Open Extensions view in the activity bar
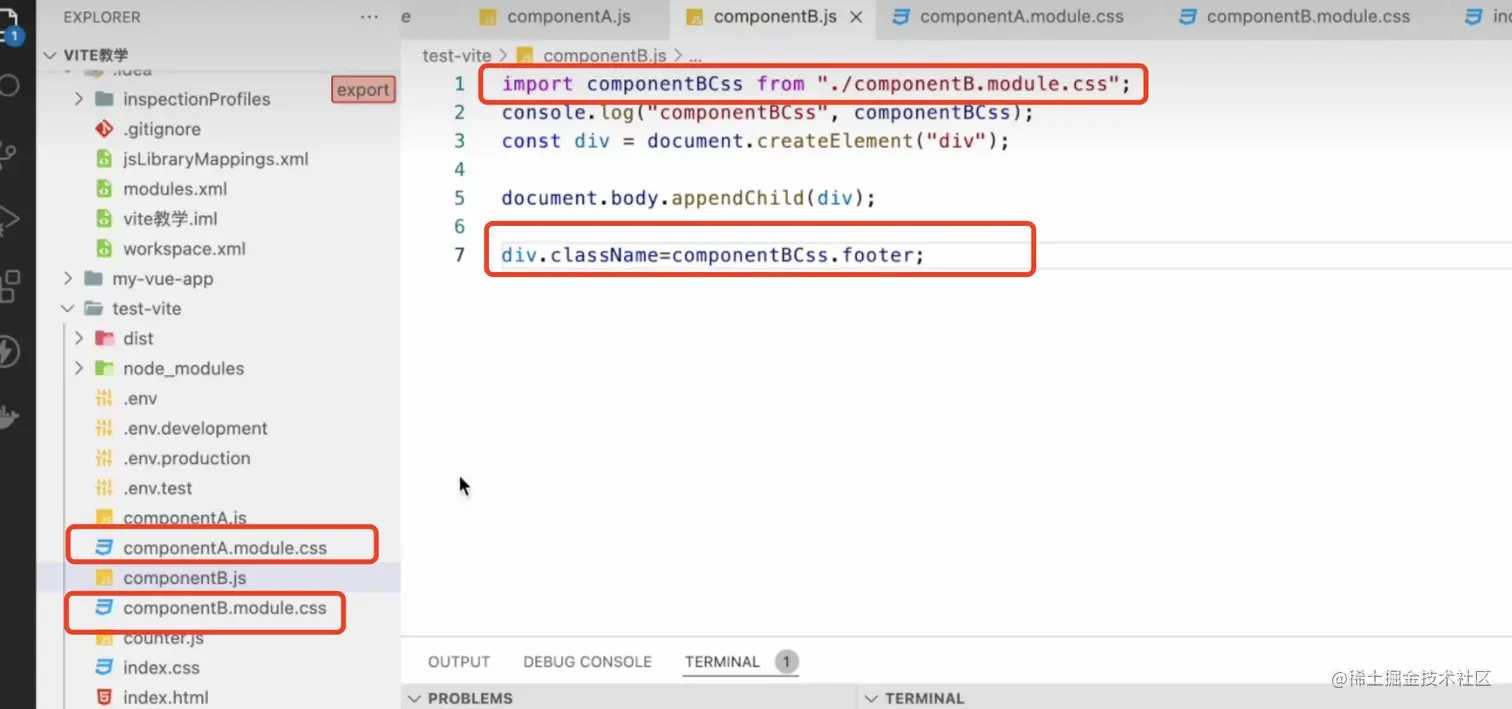The image size is (1512, 709). [9, 285]
